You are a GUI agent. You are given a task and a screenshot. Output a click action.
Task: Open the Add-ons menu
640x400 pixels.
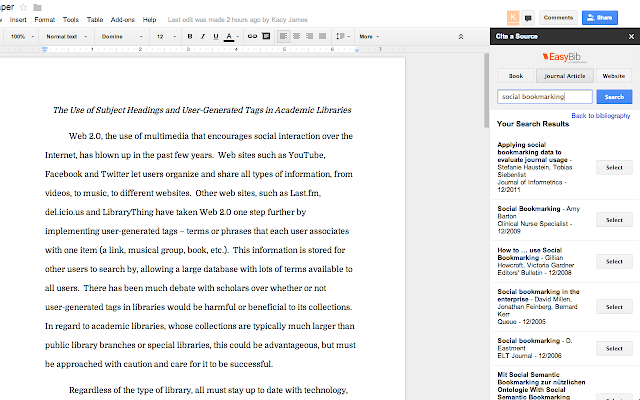[x=122, y=19]
